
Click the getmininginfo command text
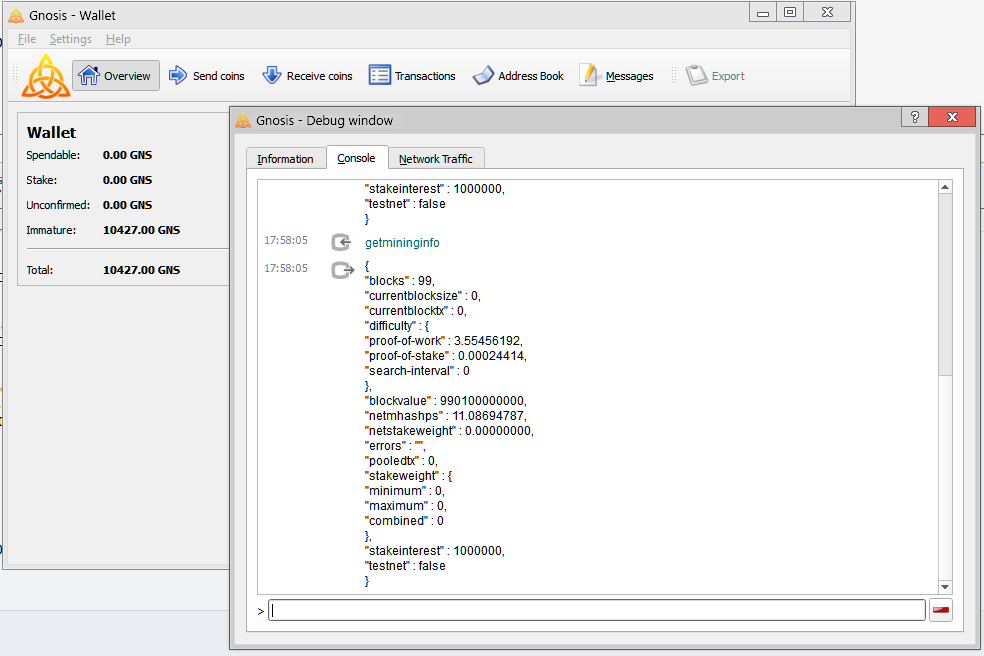point(402,243)
